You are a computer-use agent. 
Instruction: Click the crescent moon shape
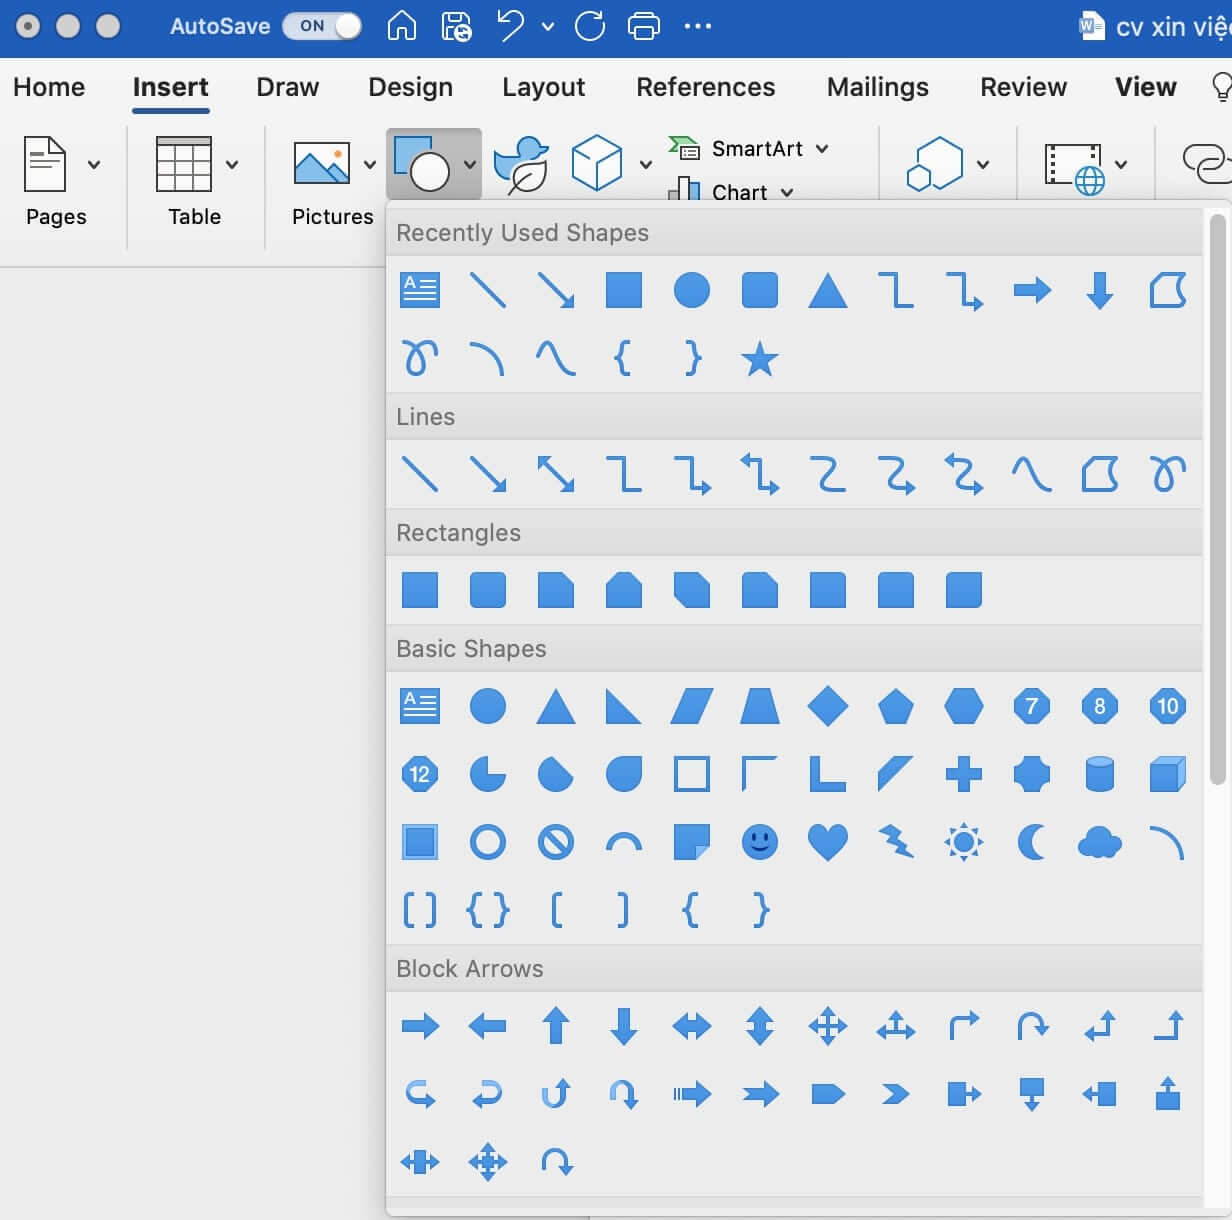1031,842
